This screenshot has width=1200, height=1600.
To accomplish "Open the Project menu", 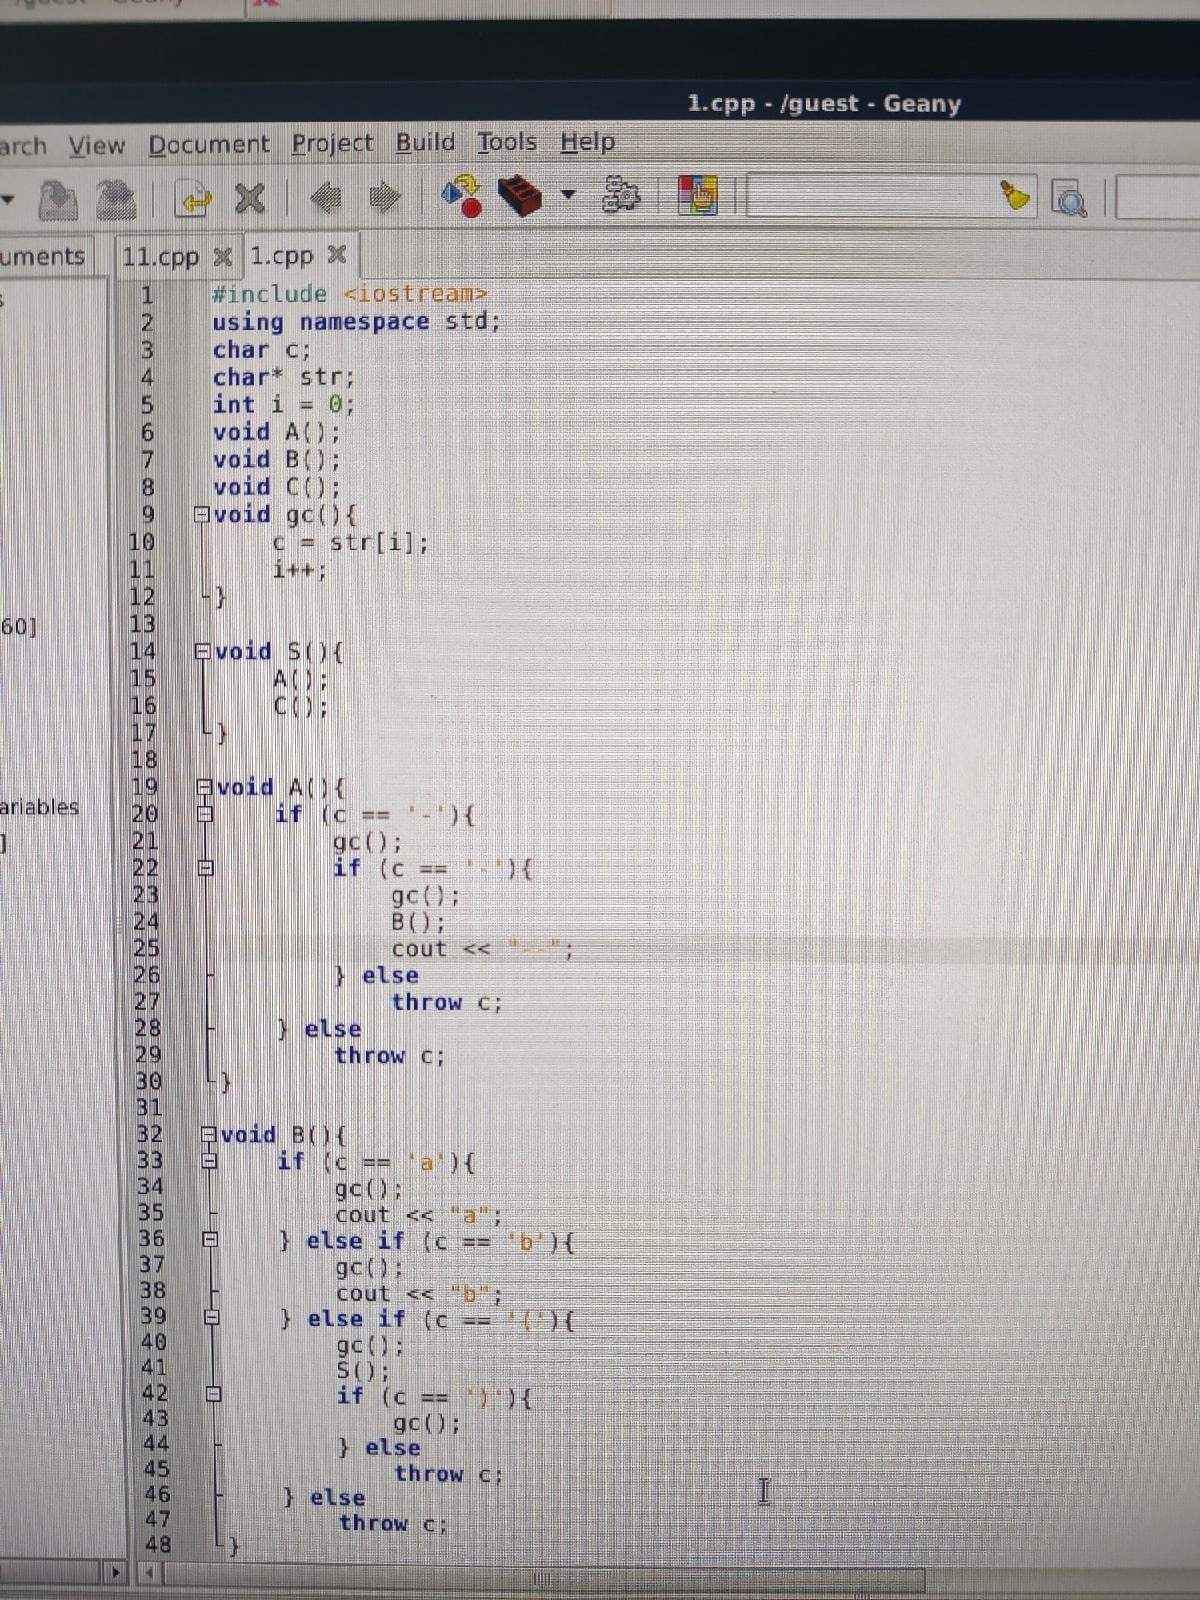I will 332,143.
